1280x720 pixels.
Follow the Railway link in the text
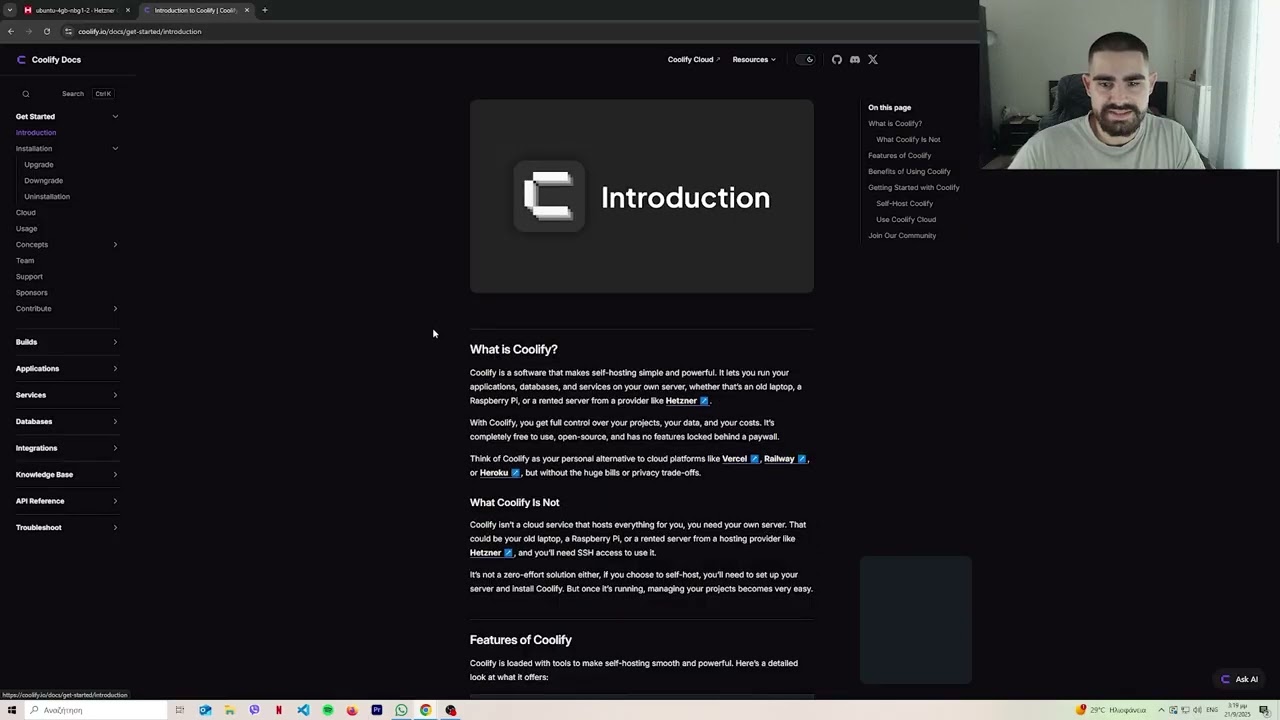click(785, 459)
